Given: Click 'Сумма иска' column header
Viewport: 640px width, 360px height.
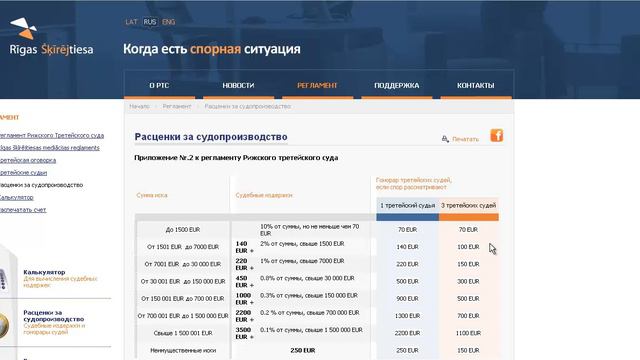Looking at the screenshot, I should 152,196.
